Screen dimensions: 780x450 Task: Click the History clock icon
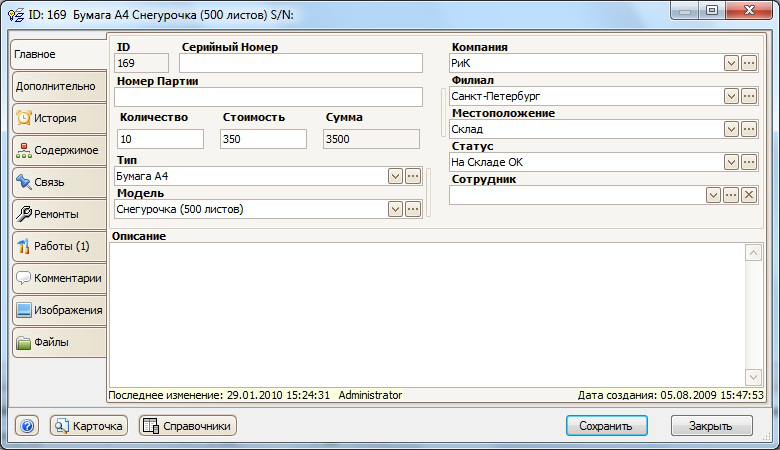coord(24,118)
